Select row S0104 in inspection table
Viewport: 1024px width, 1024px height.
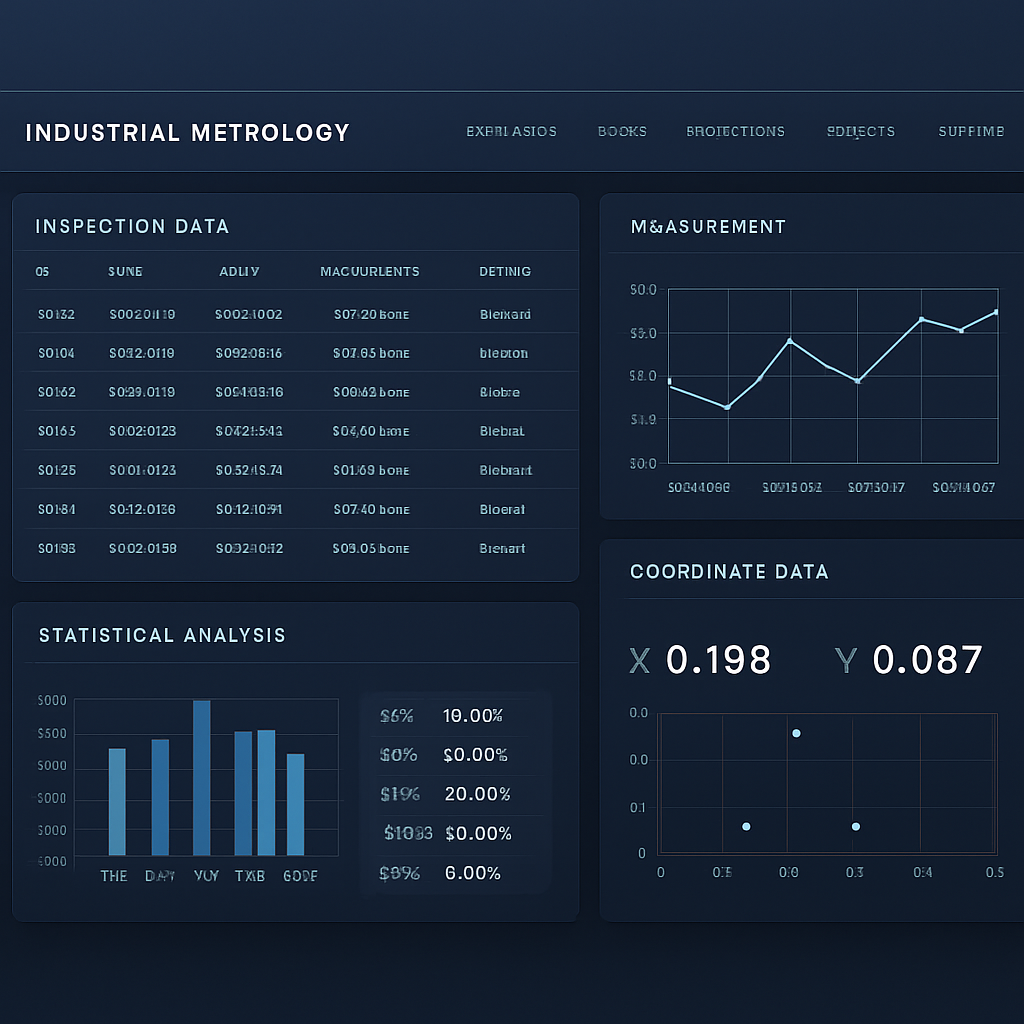[x=301, y=353]
